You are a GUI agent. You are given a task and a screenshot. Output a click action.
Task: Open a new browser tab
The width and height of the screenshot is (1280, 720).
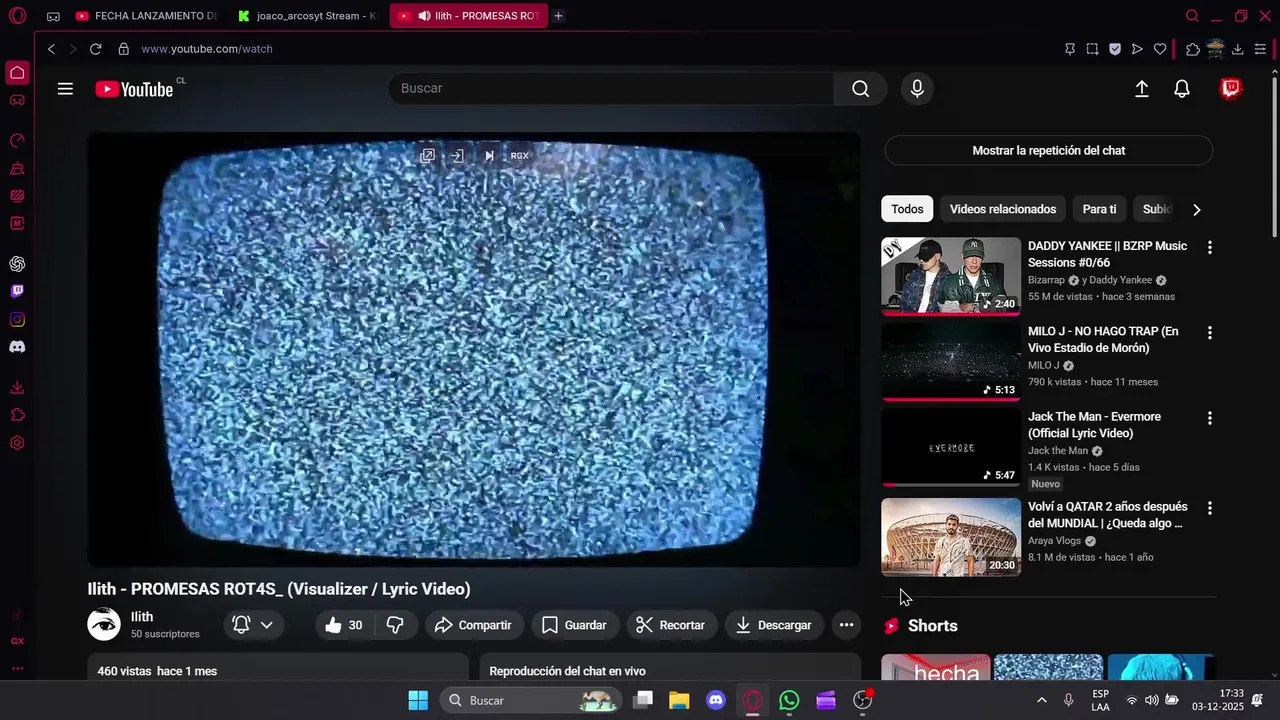[x=558, y=16]
